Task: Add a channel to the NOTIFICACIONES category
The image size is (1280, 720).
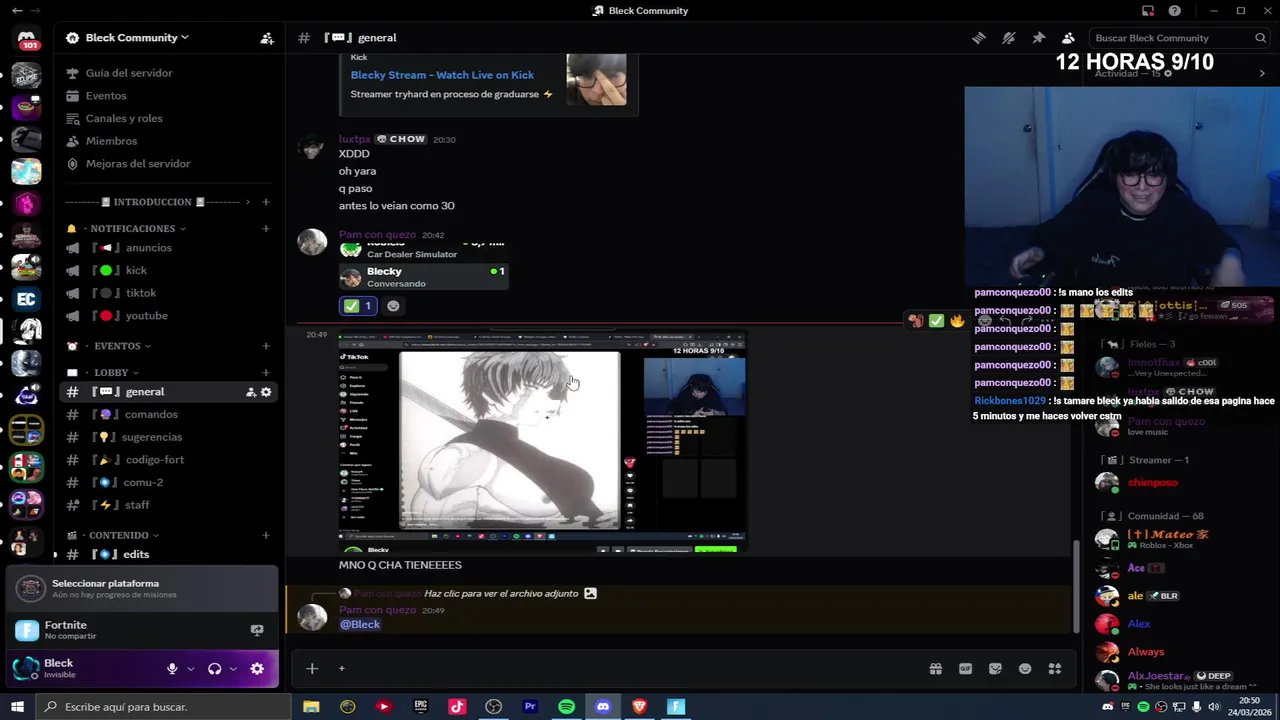Action: (x=266, y=229)
